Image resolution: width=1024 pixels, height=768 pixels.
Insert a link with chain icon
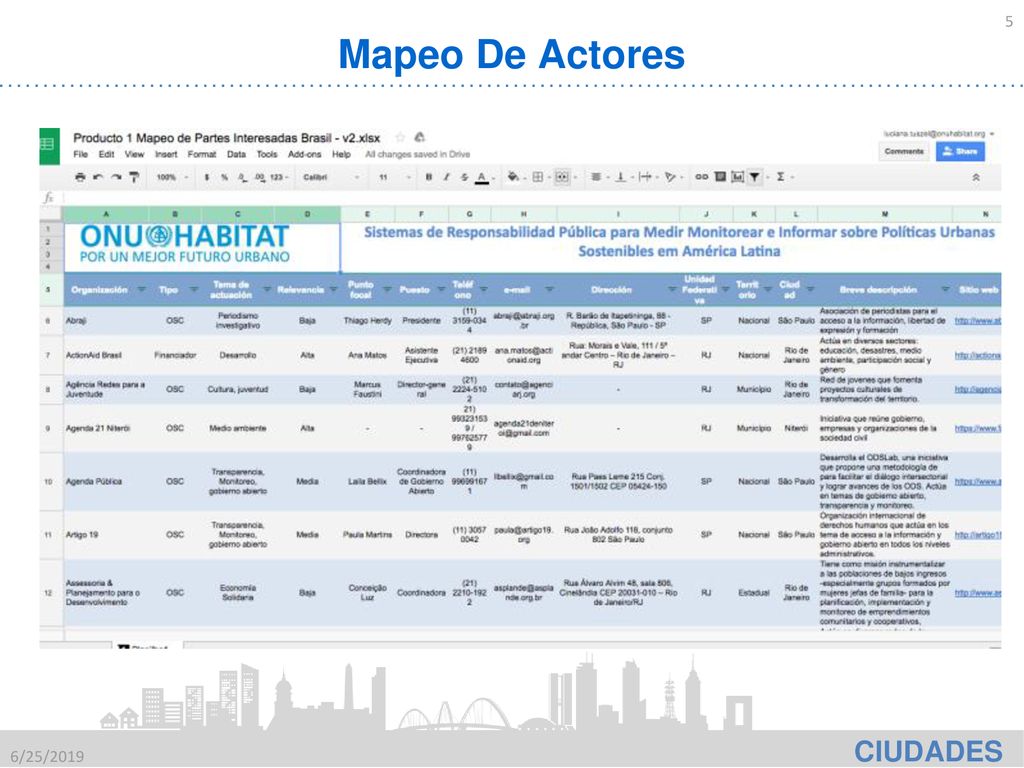[701, 177]
